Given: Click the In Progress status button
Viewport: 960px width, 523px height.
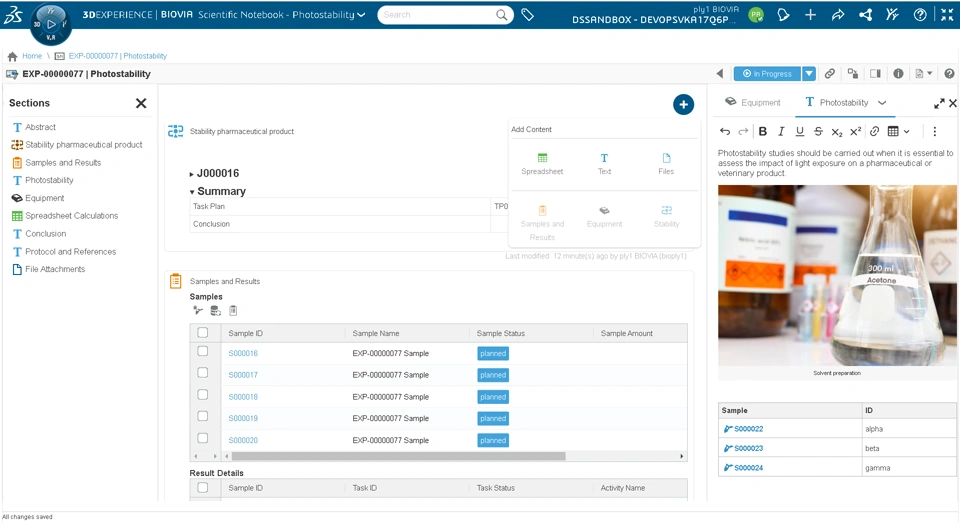Looking at the screenshot, I should [767, 73].
